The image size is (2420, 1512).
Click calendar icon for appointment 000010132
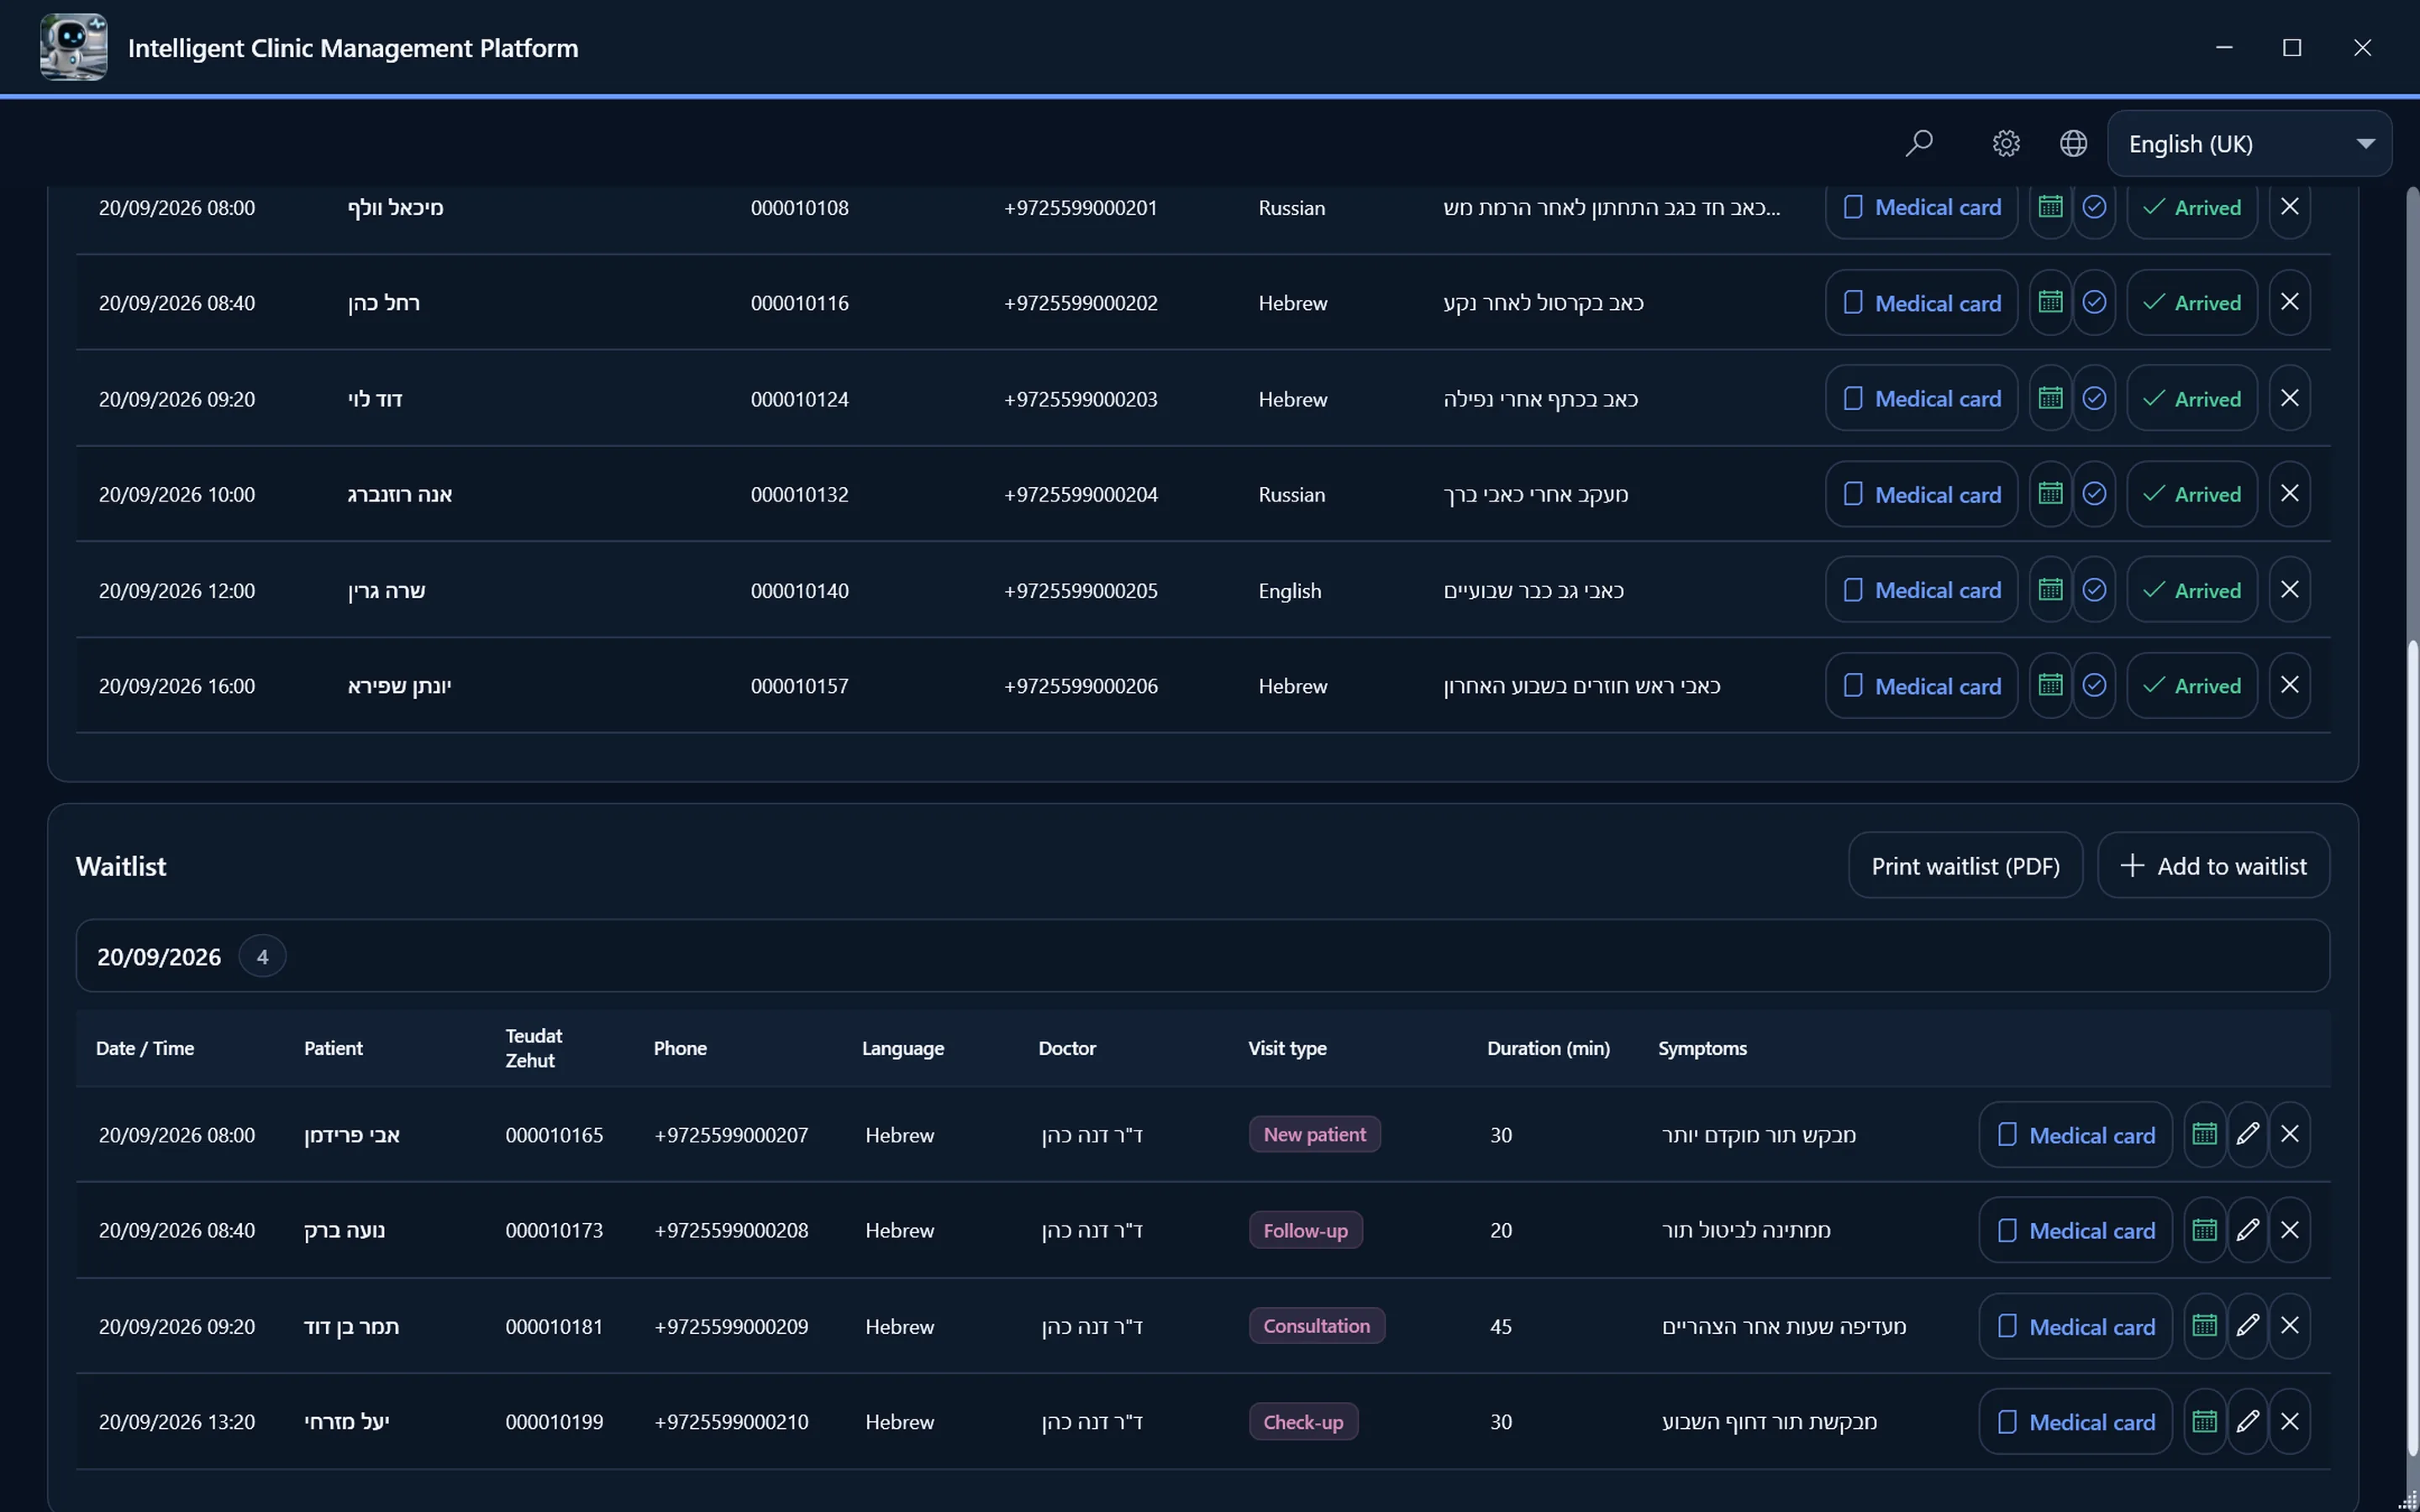pos(2050,494)
